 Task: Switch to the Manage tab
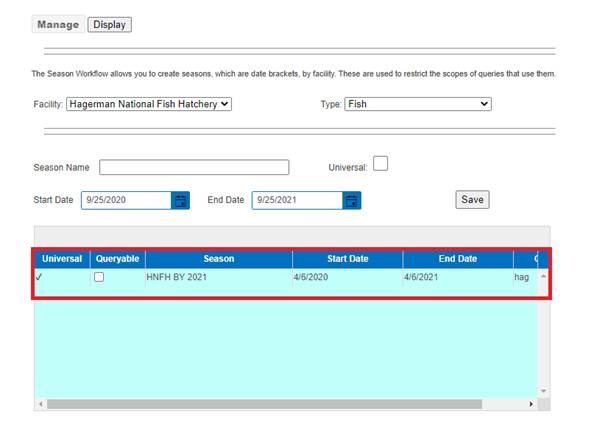click(58, 24)
